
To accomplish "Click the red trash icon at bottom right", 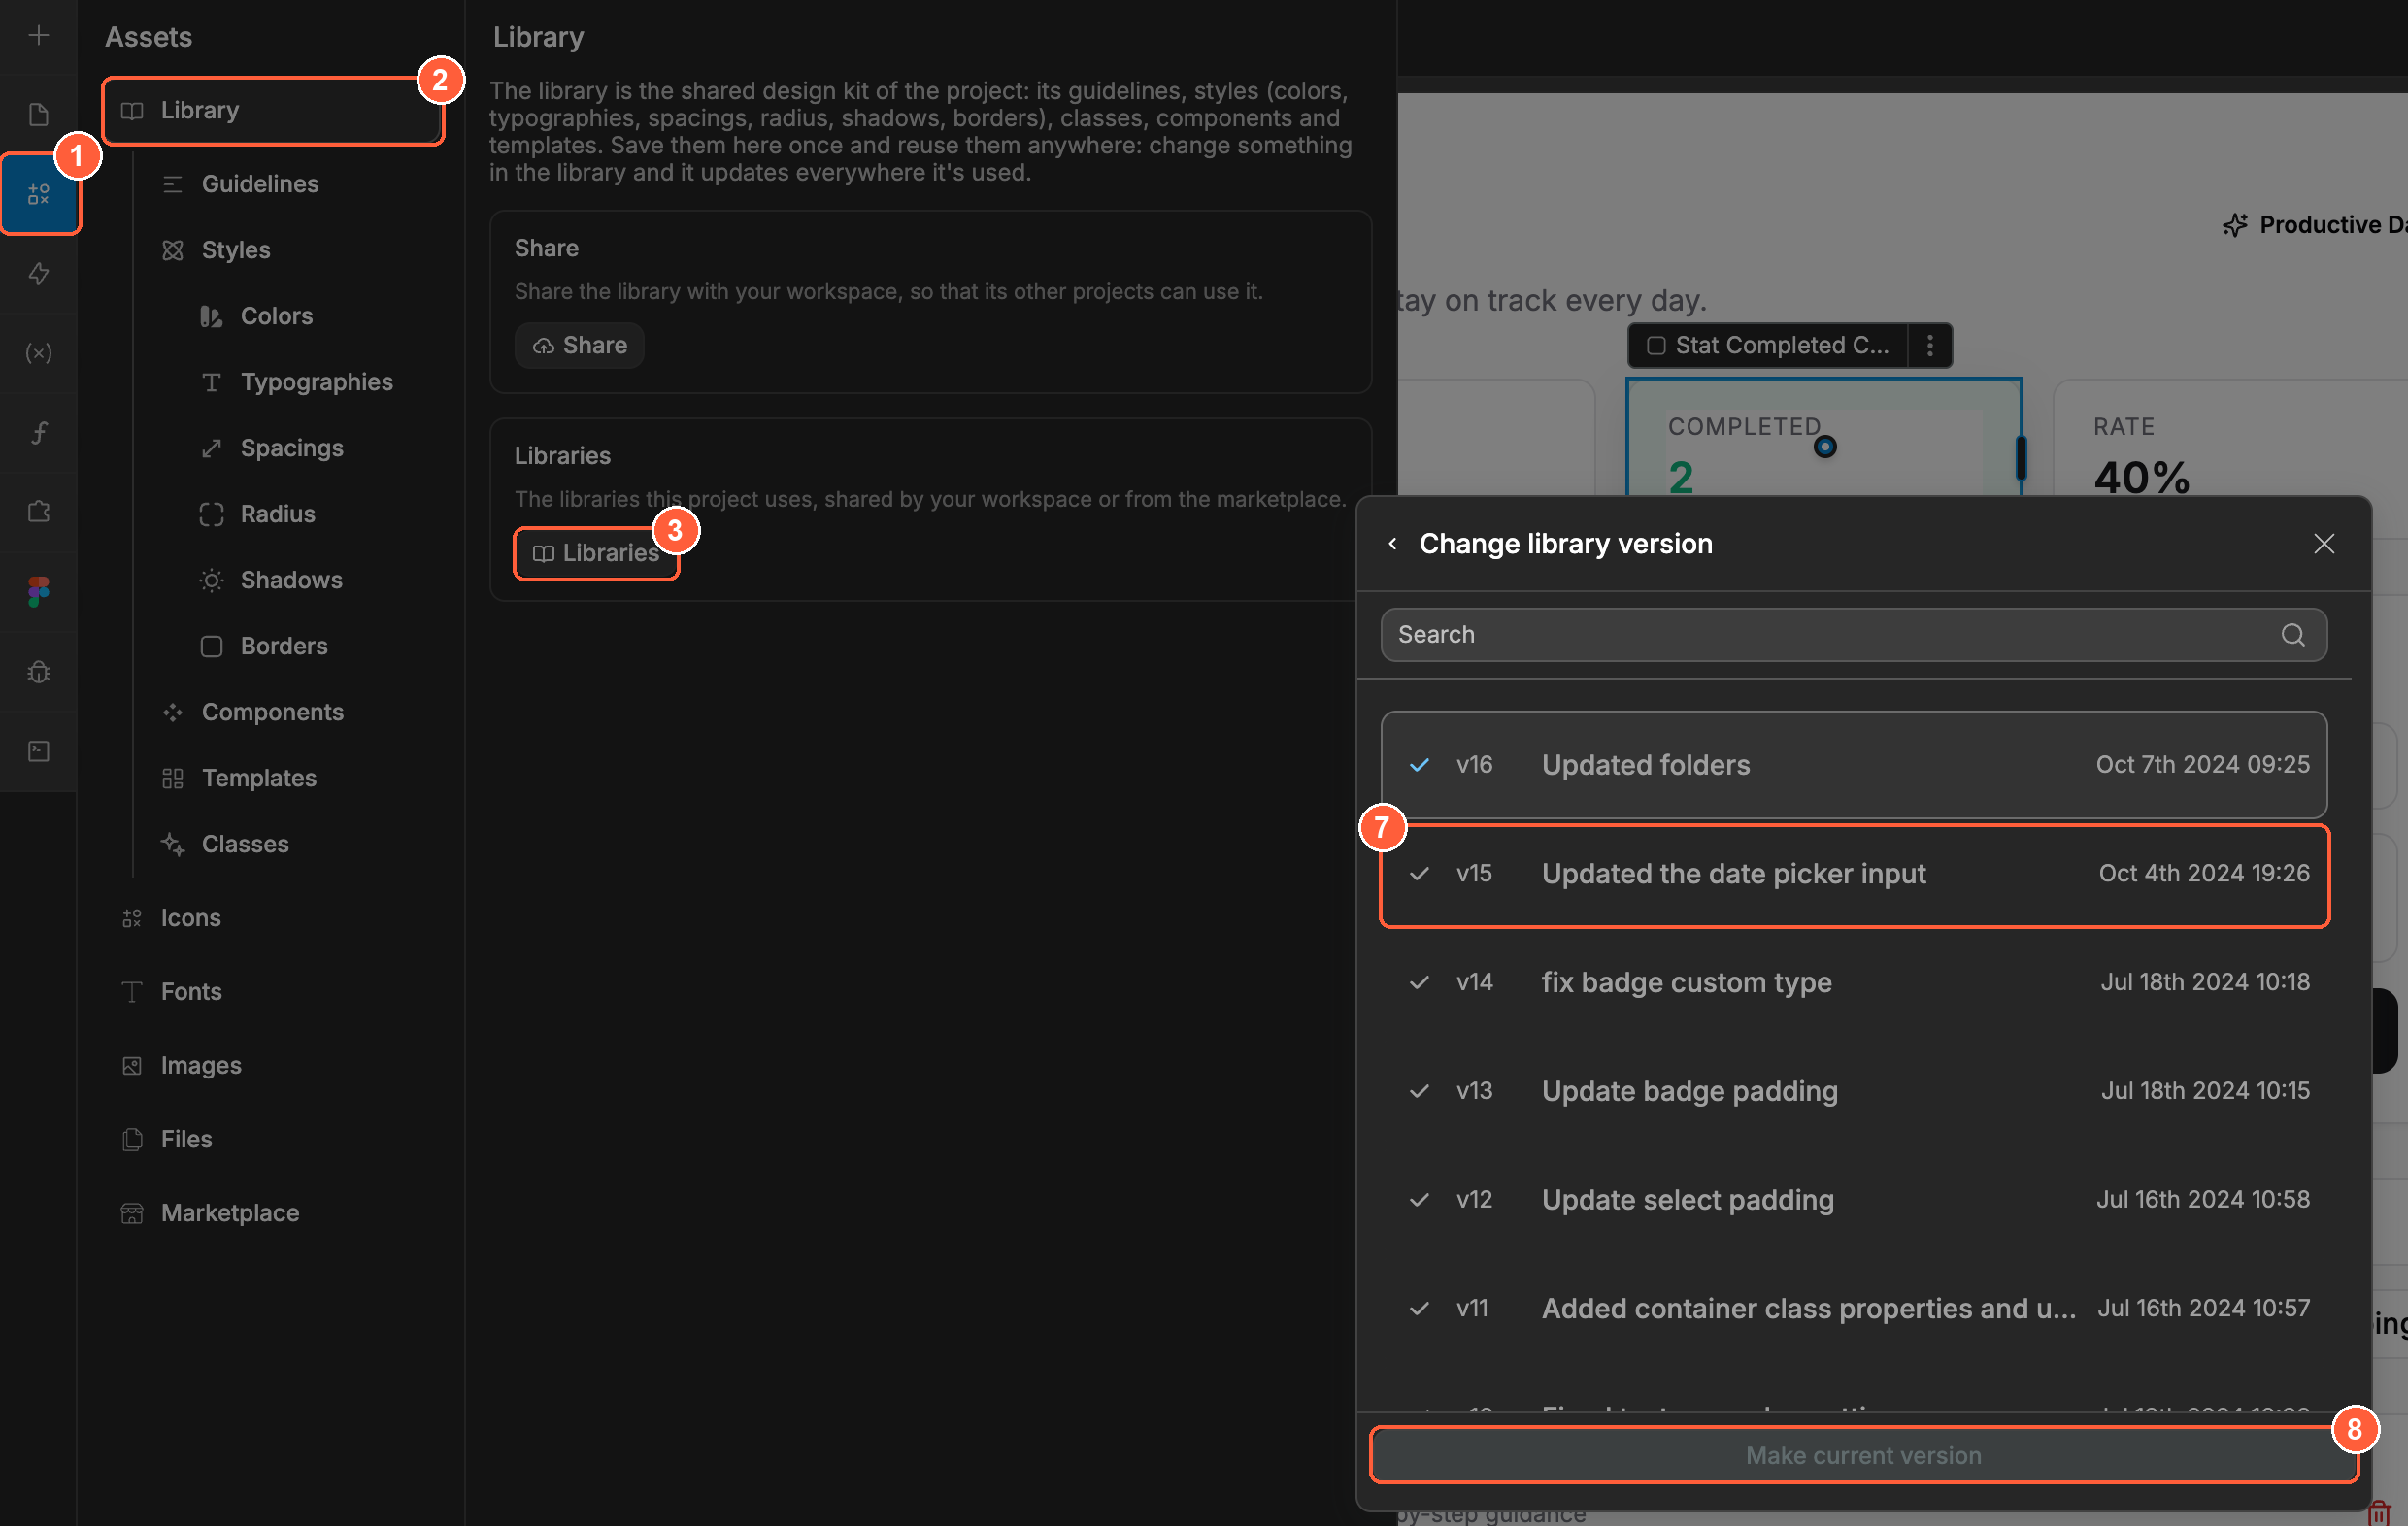I will click(x=2380, y=1514).
